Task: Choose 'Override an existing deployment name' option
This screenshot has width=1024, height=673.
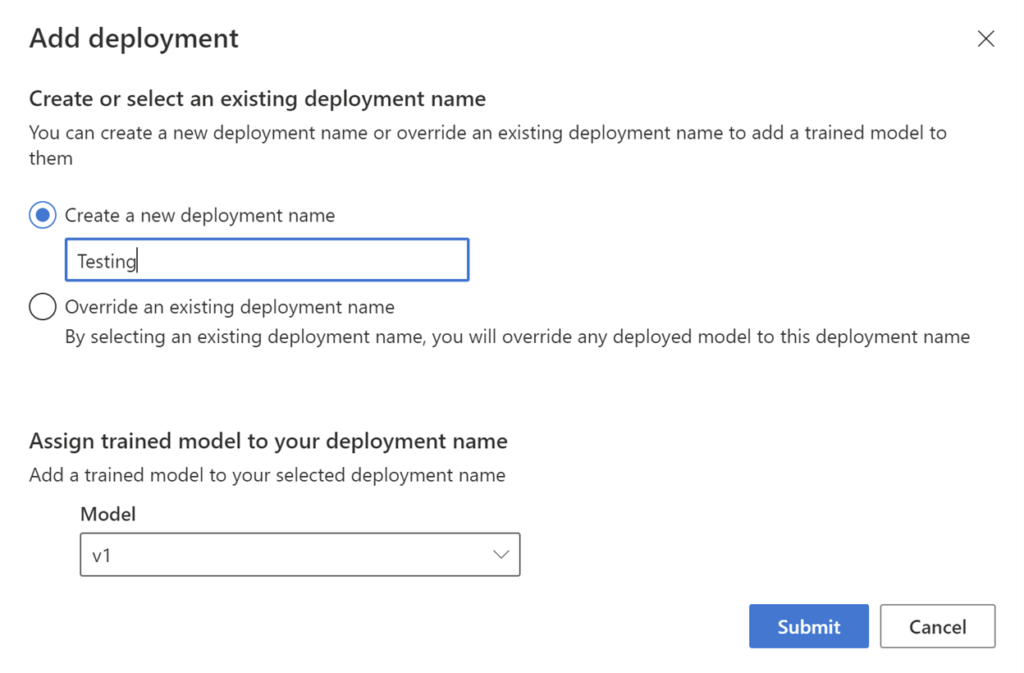Action: 42,307
